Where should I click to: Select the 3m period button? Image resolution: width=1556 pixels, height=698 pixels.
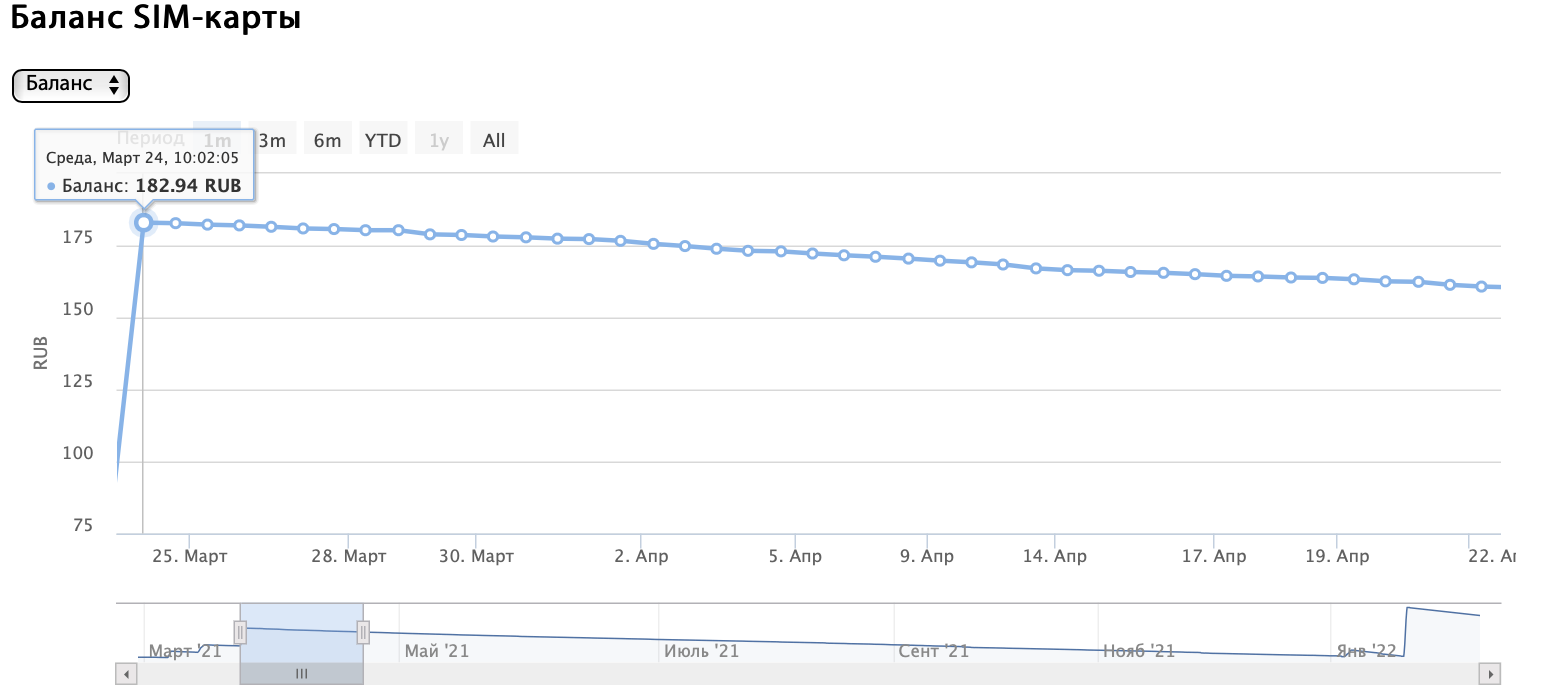pyautogui.click(x=271, y=140)
